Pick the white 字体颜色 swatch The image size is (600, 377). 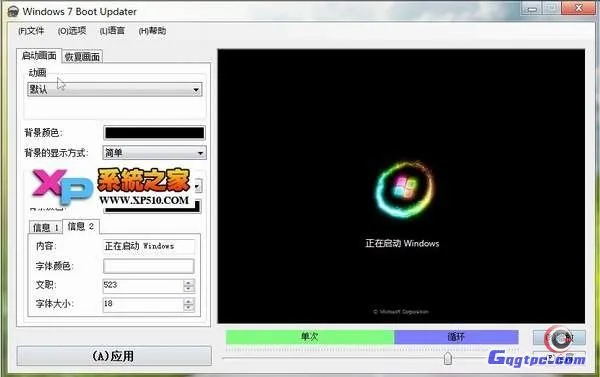click(x=148, y=266)
